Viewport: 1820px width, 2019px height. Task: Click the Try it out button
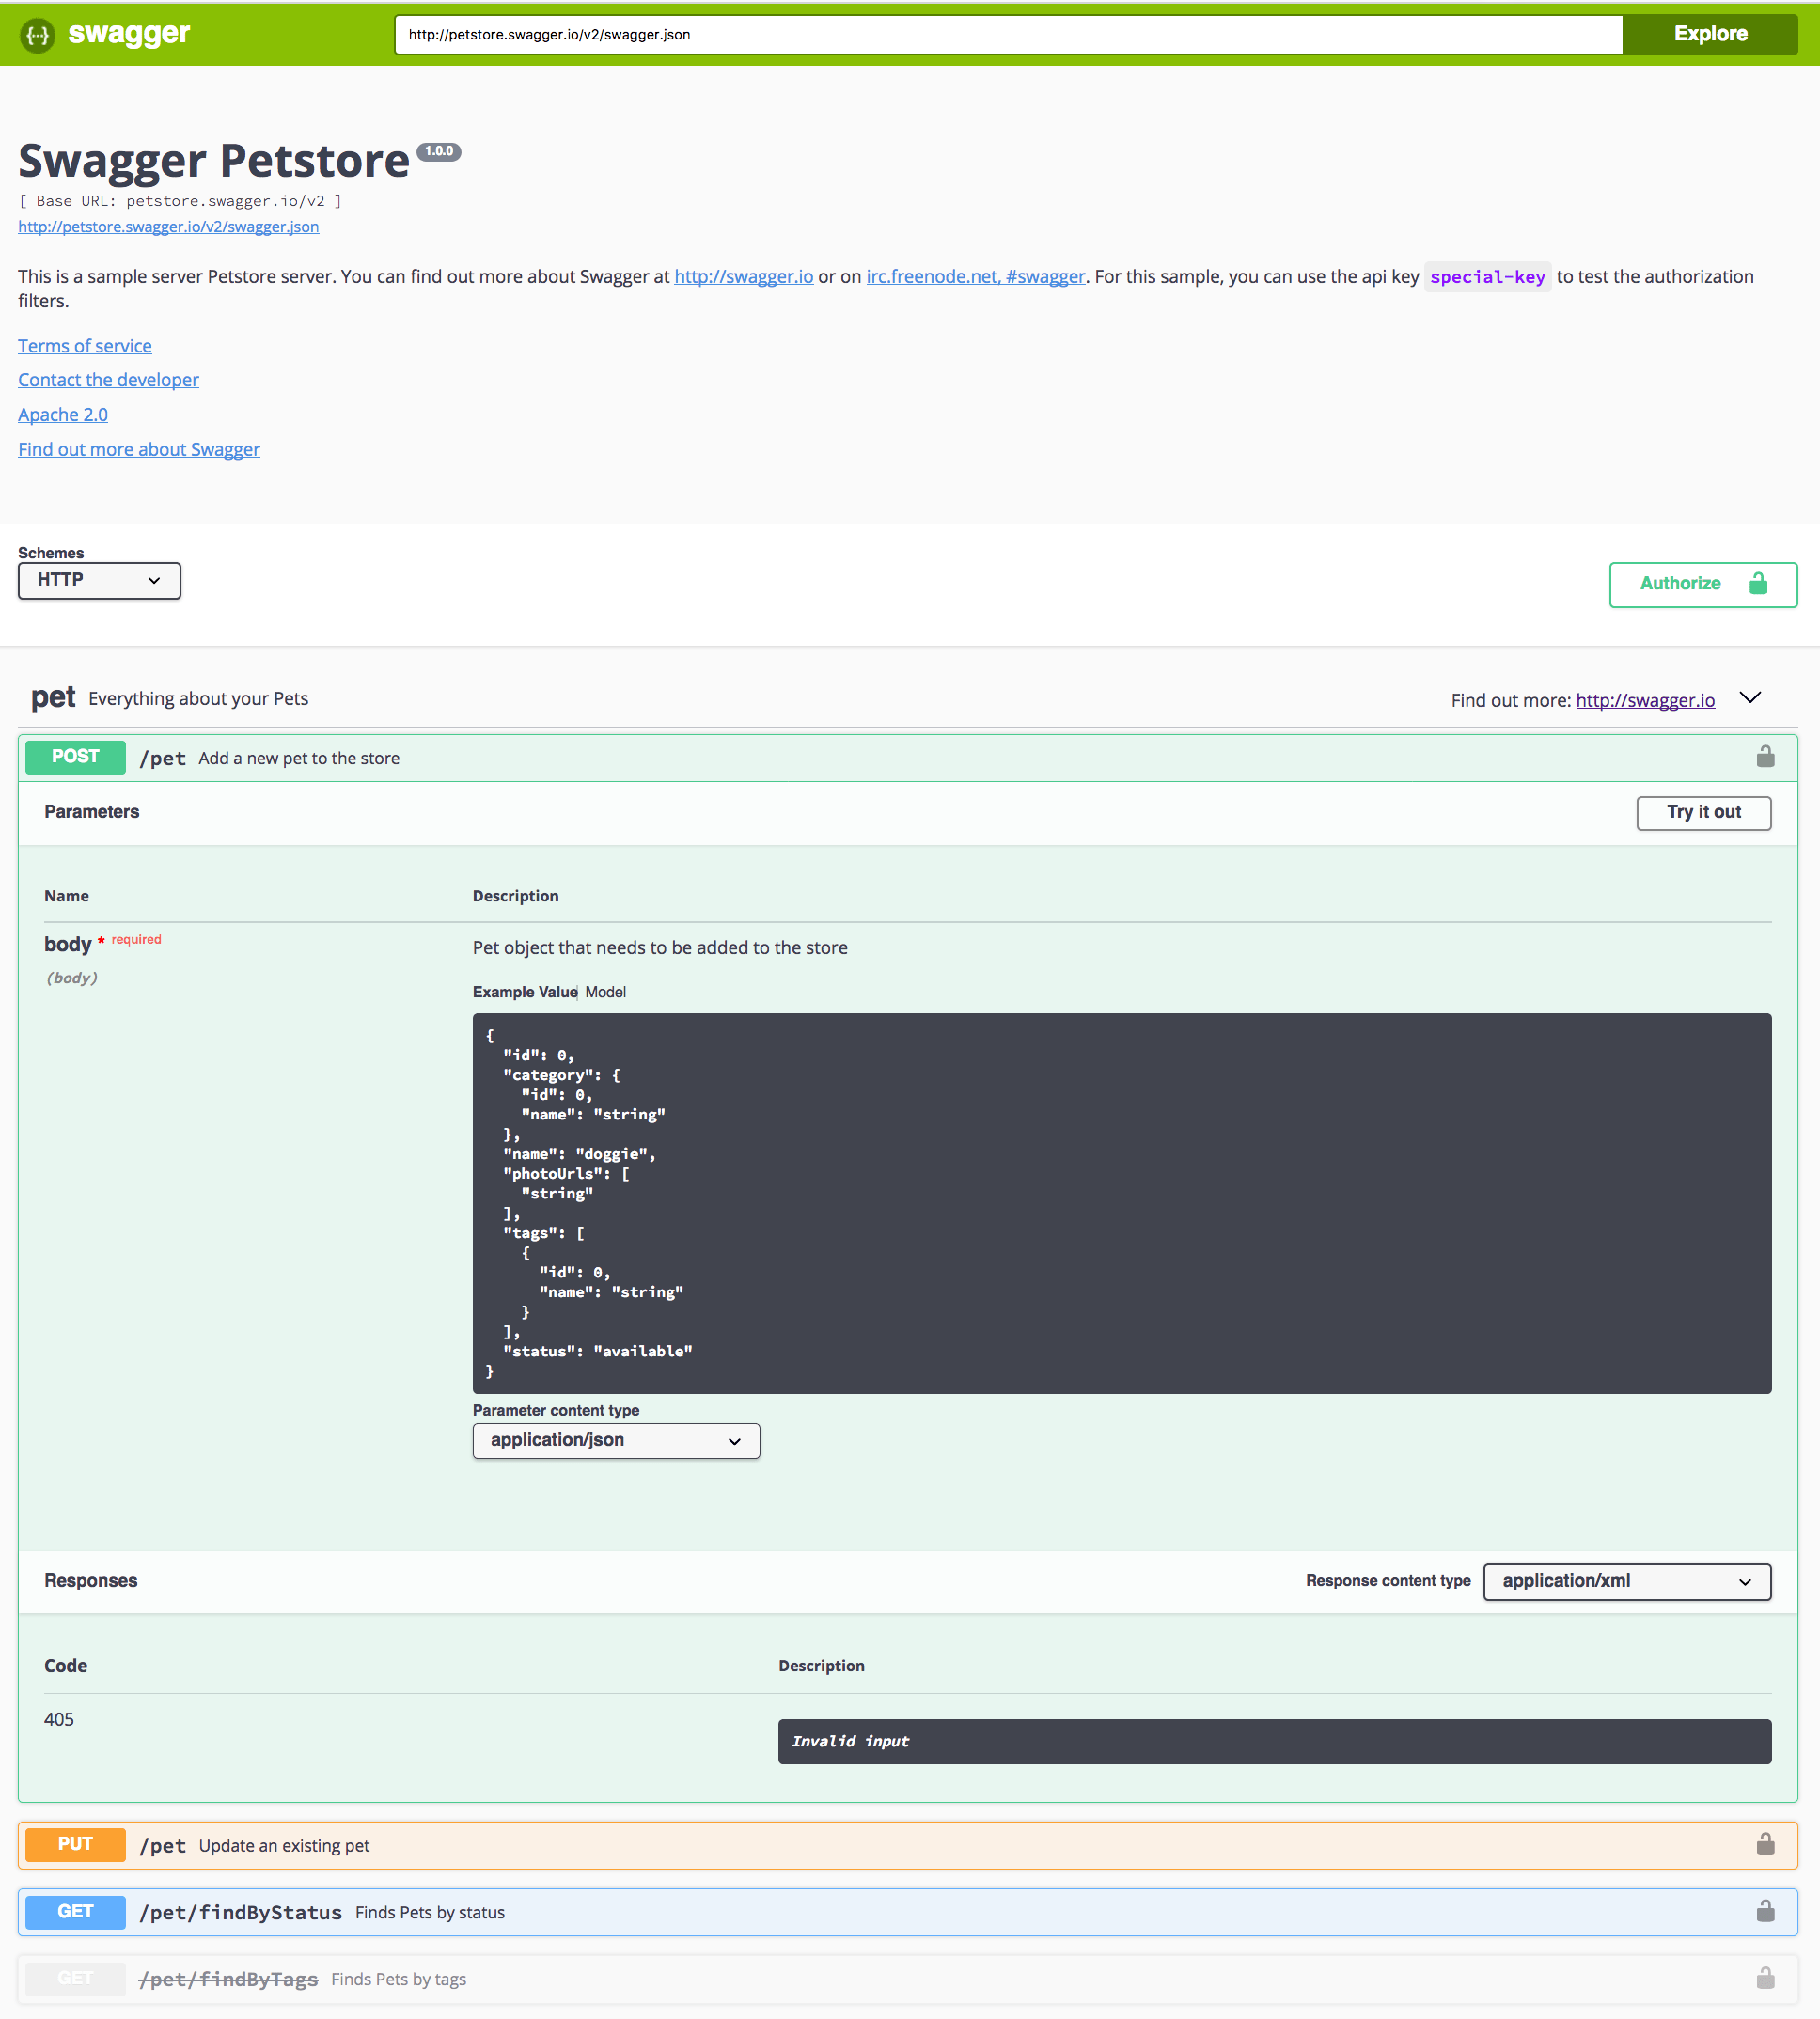[x=1703, y=812]
